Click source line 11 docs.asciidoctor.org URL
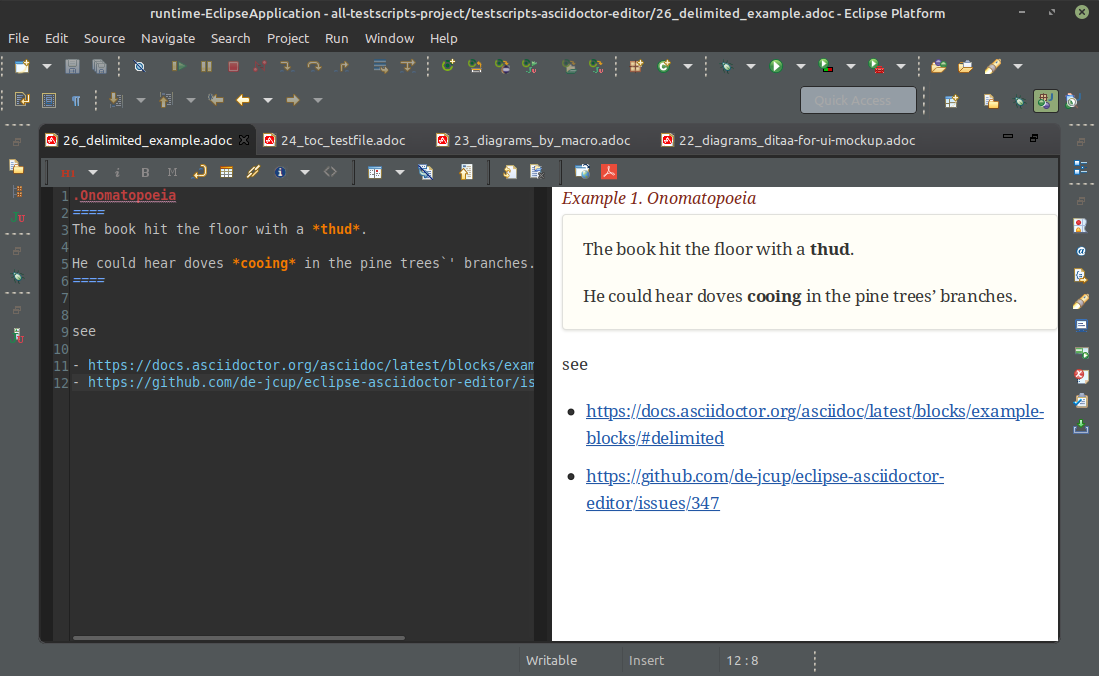 (310, 365)
